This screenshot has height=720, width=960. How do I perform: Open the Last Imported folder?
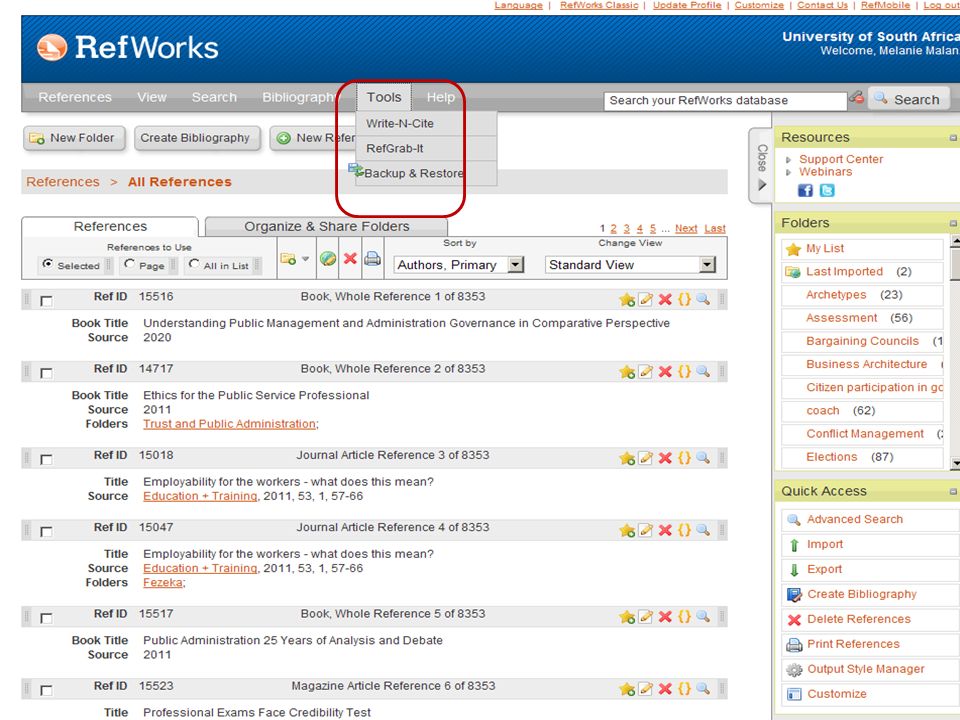pyautogui.click(x=844, y=272)
